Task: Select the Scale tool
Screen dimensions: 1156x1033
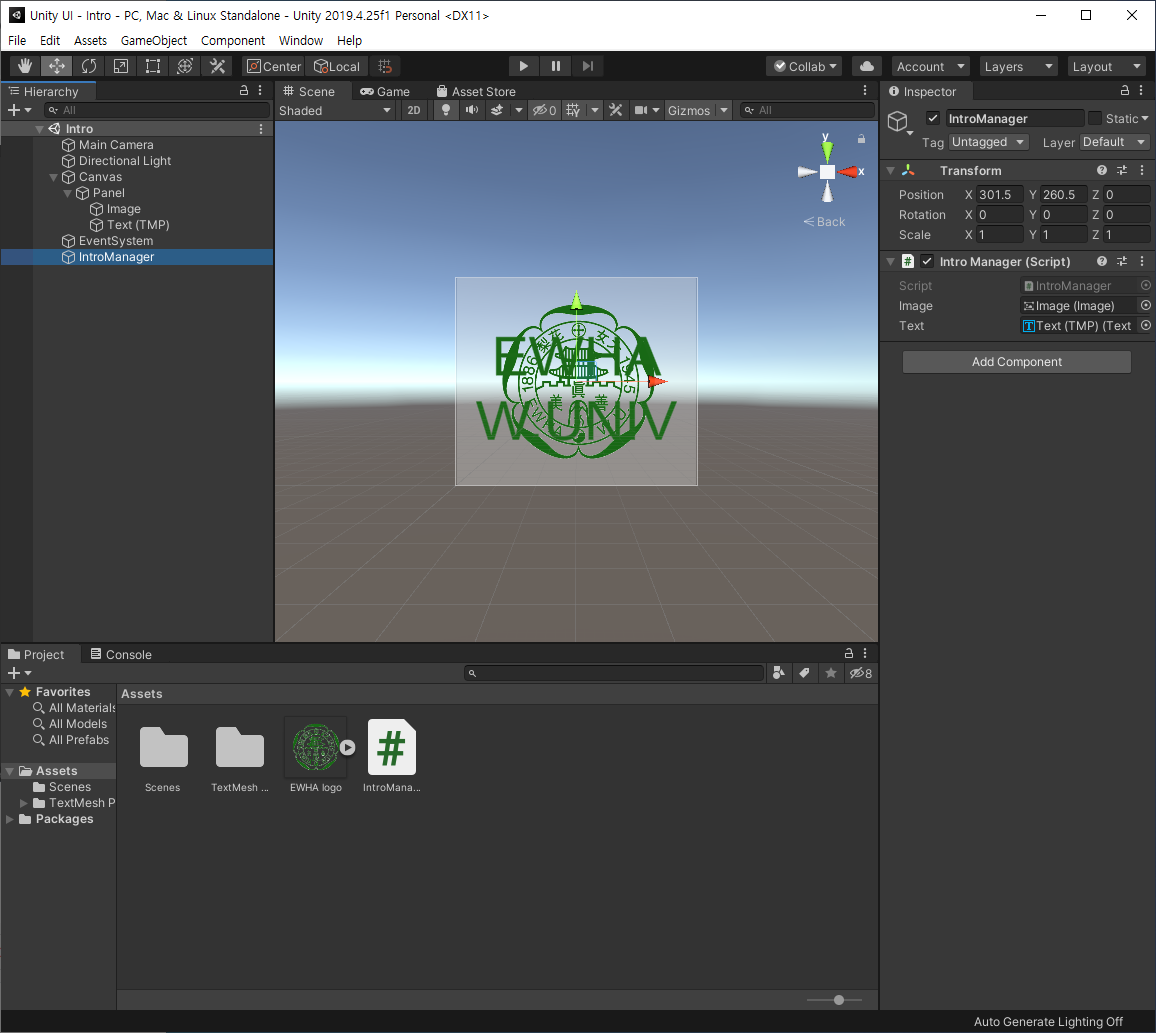Action: (x=121, y=66)
